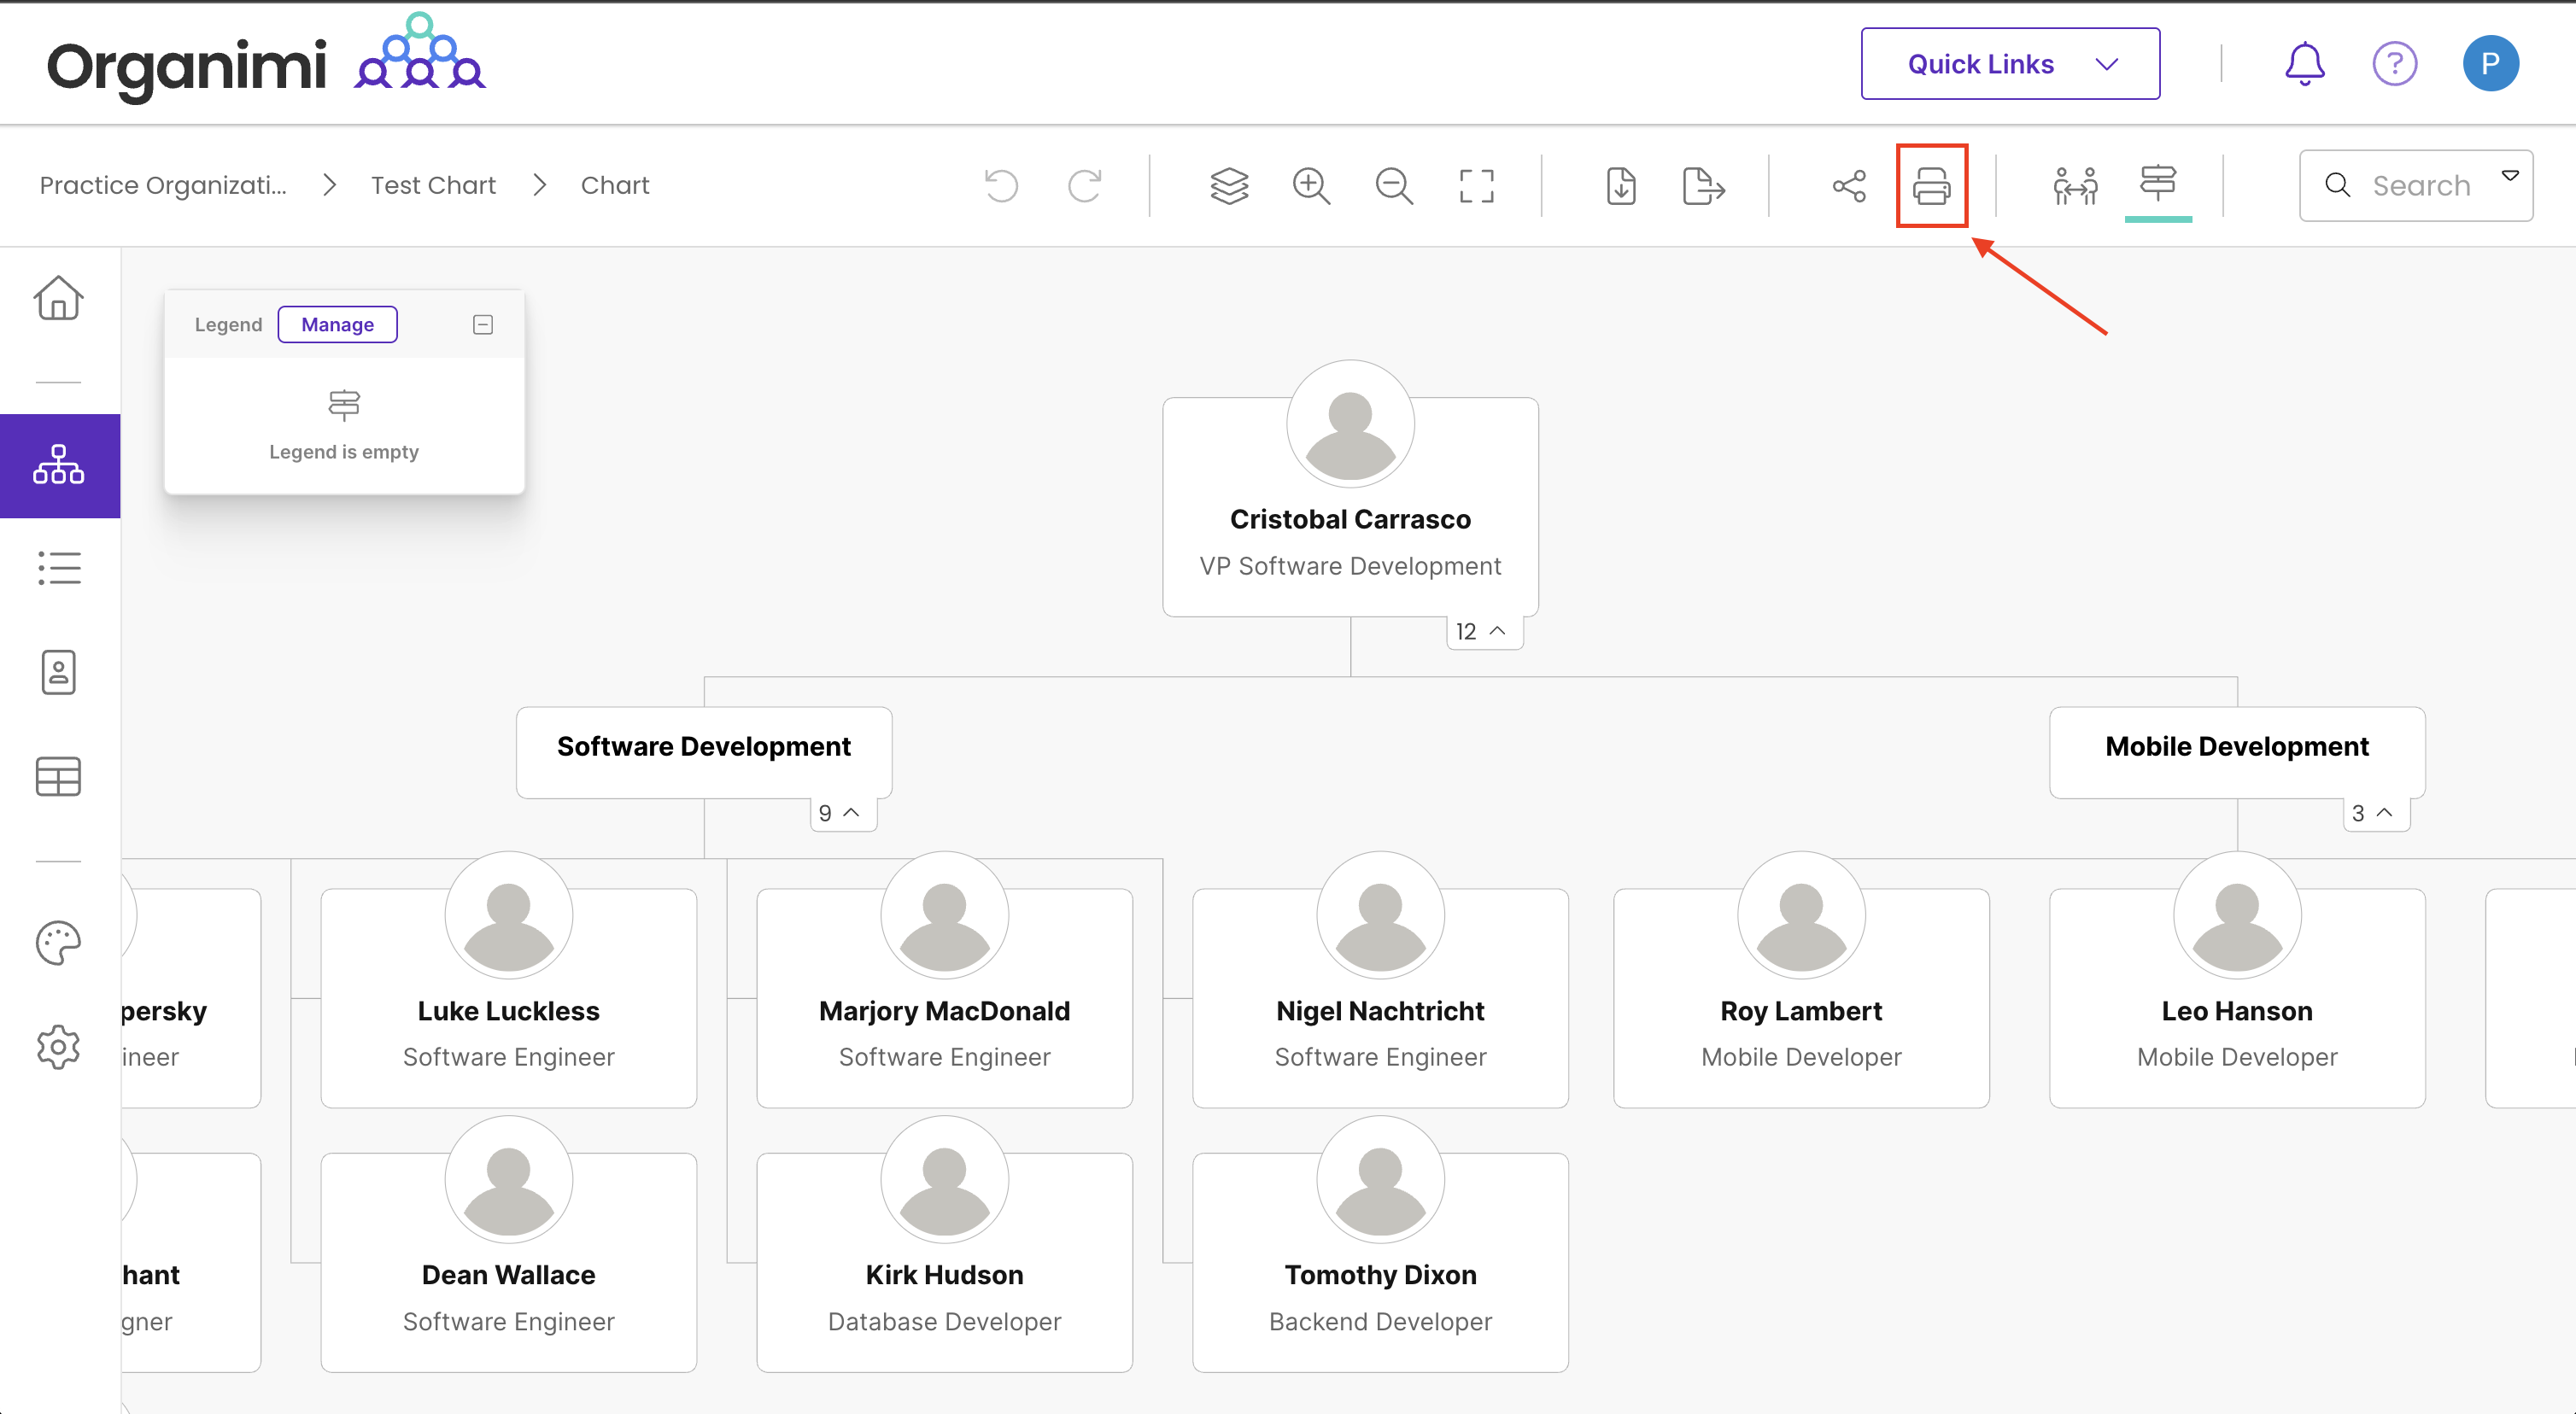The height and width of the screenshot is (1414, 2576).
Task: Open the Practice Organization breadcrumb link
Action: coord(163,186)
